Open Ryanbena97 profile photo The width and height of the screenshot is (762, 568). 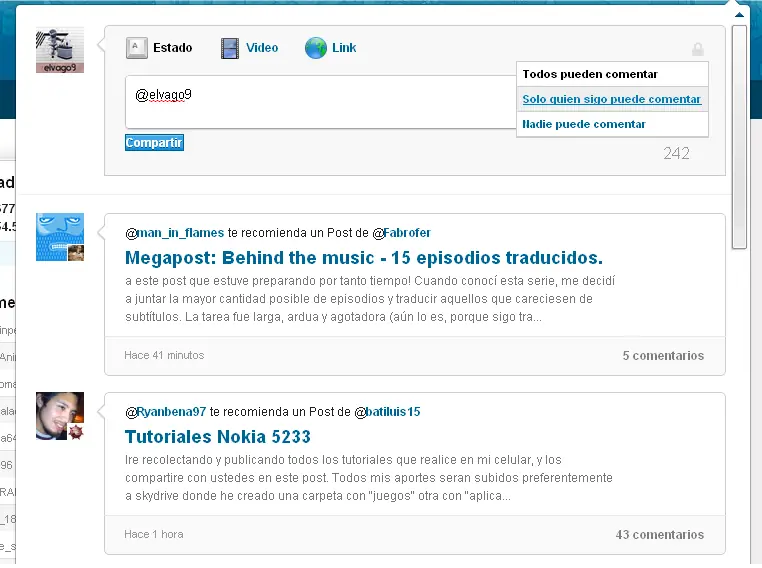[x=60, y=416]
